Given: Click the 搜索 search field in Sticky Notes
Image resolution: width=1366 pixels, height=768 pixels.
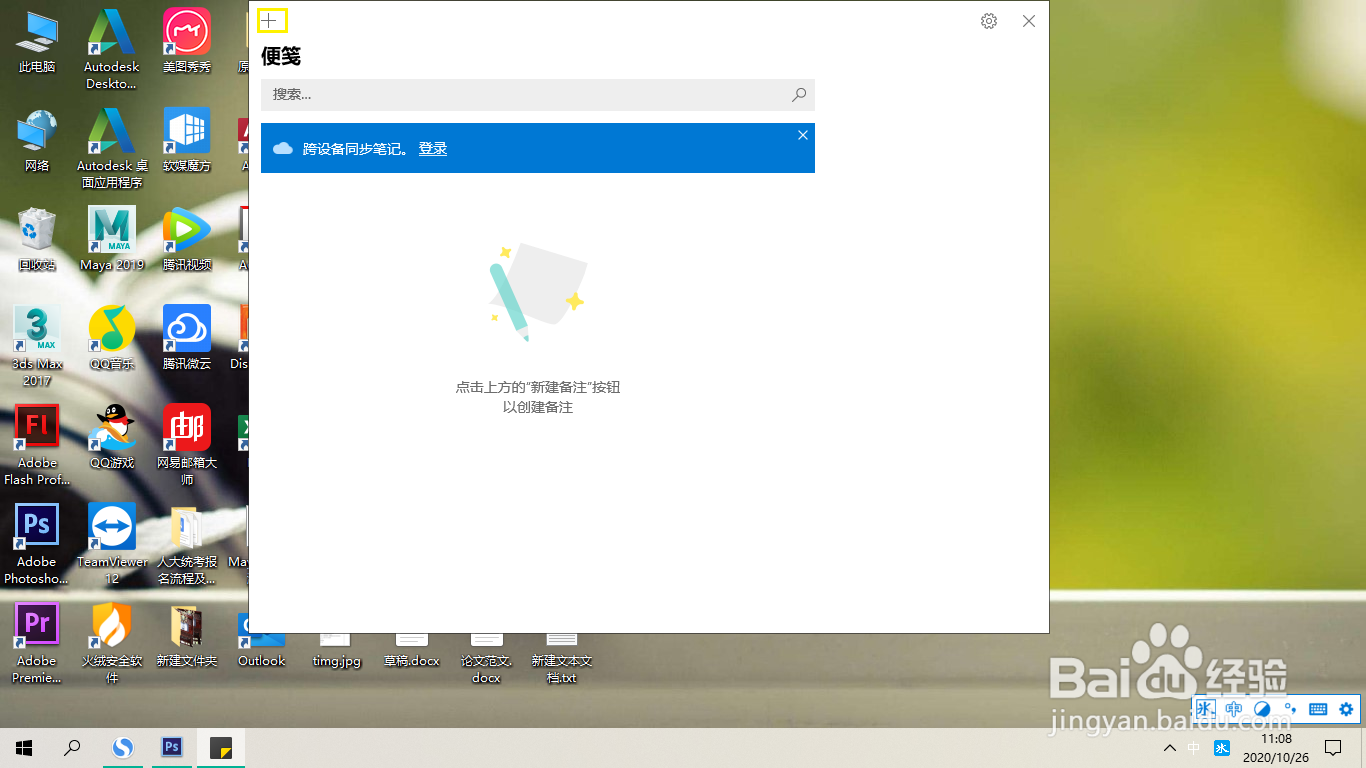Looking at the screenshot, I should (537, 94).
